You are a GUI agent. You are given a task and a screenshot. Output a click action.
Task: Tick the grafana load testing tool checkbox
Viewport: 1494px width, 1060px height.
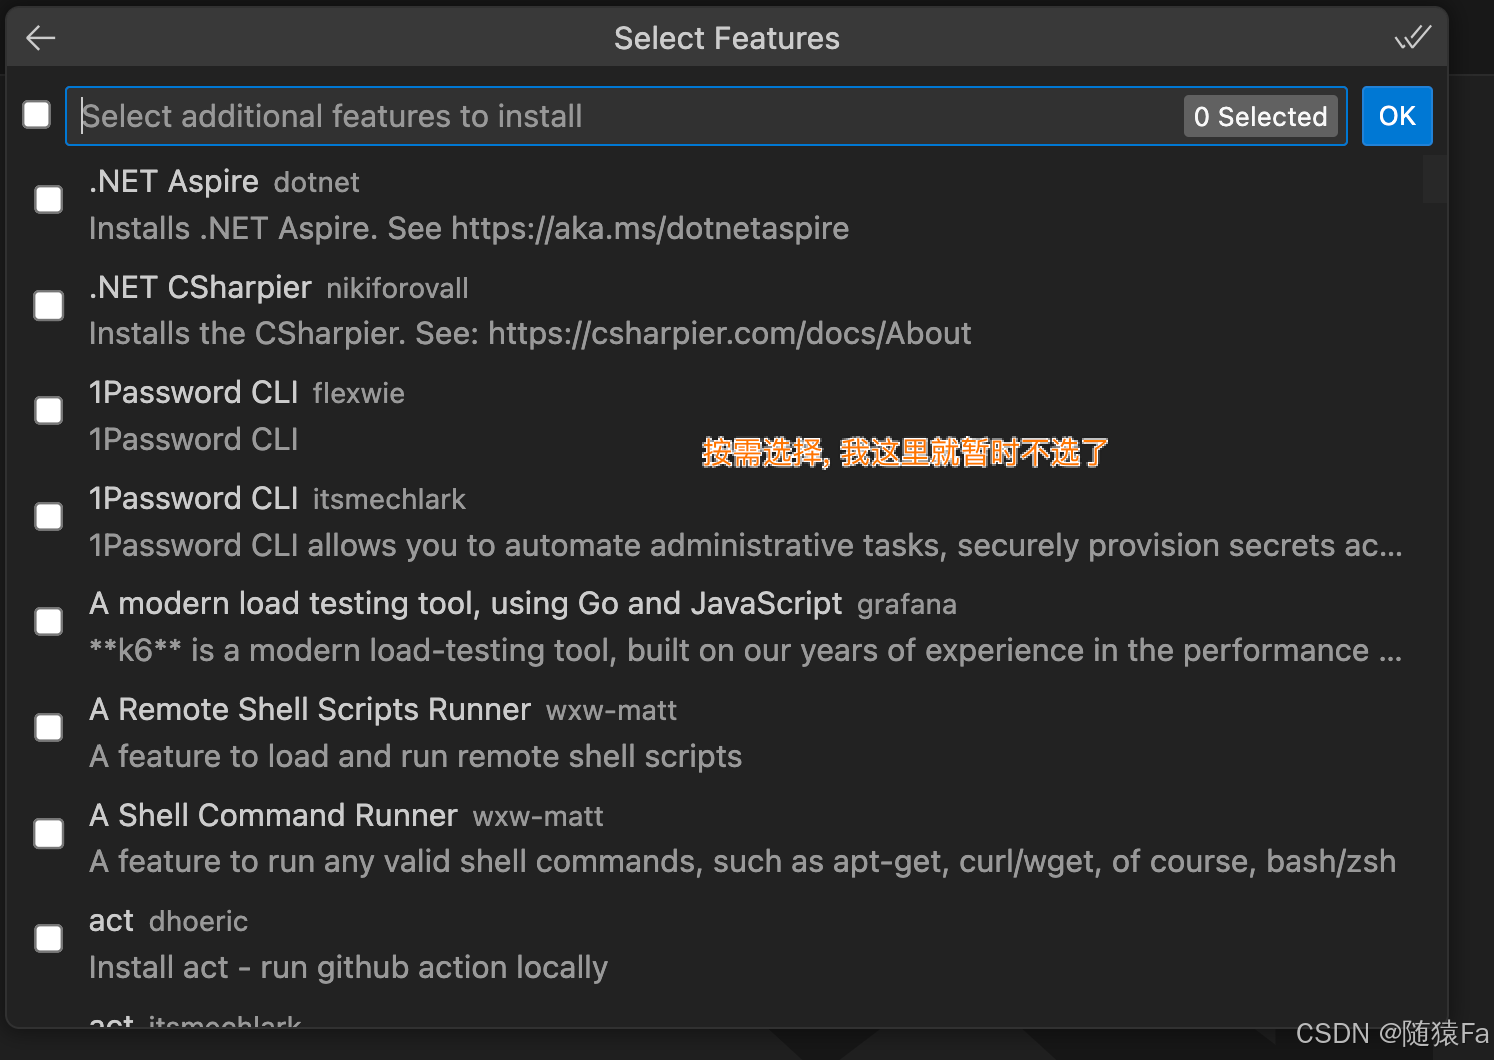(49, 622)
